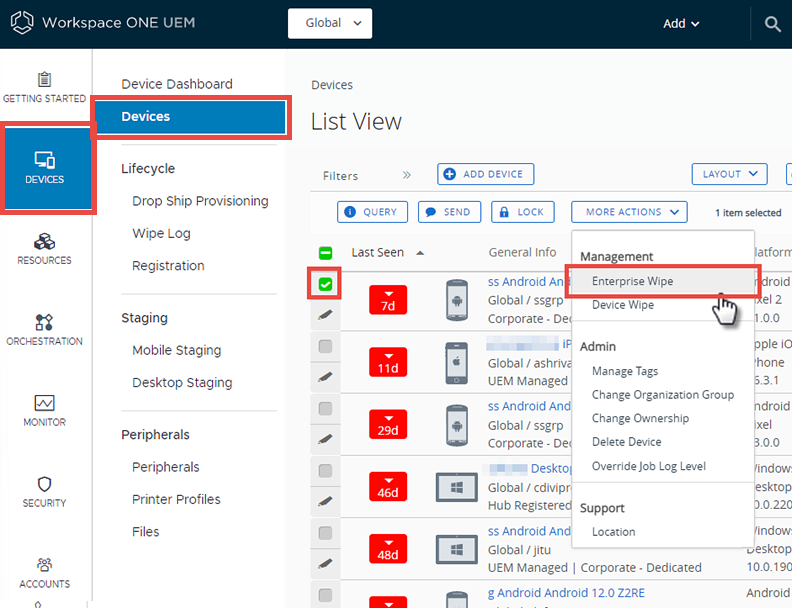792x608 pixels.
Task: Click the Android phone icon in 7d row
Action: click(x=457, y=300)
